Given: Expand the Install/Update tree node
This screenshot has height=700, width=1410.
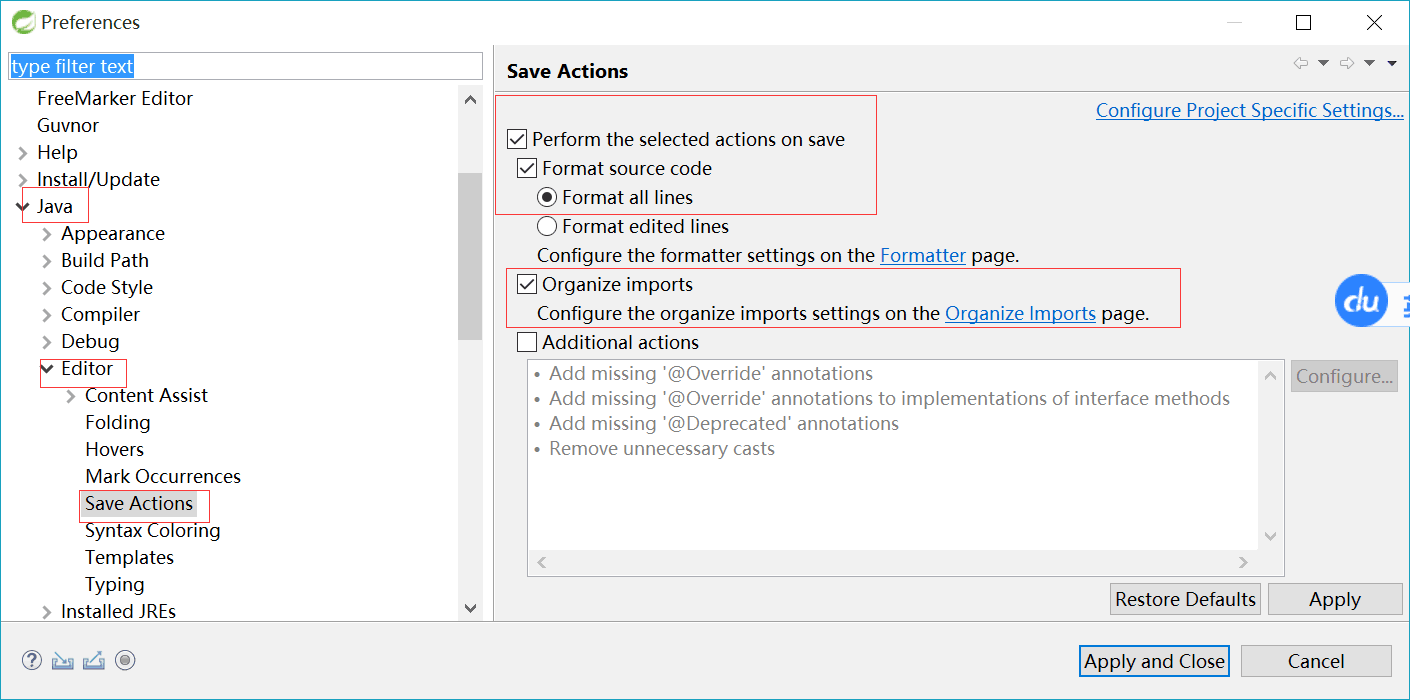Looking at the screenshot, I should (x=23, y=180).
